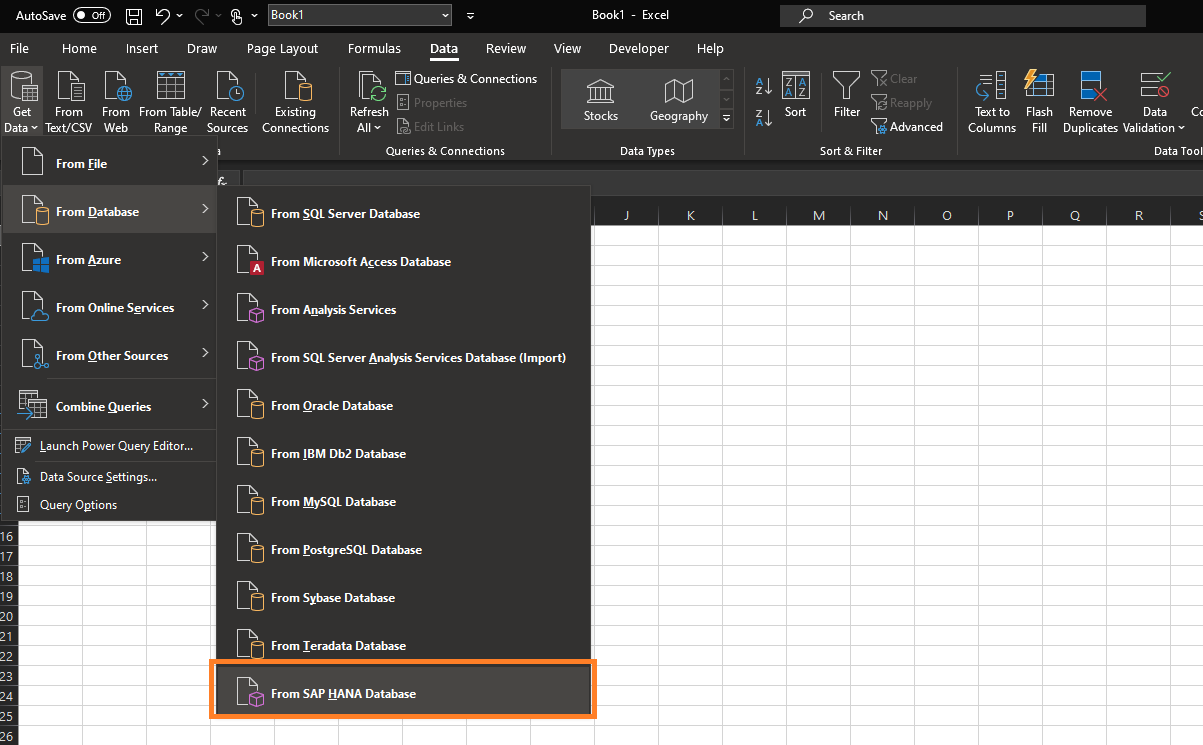Click the Search box
The height and width of the screenshot is (745, 1203).
point(963,16)
